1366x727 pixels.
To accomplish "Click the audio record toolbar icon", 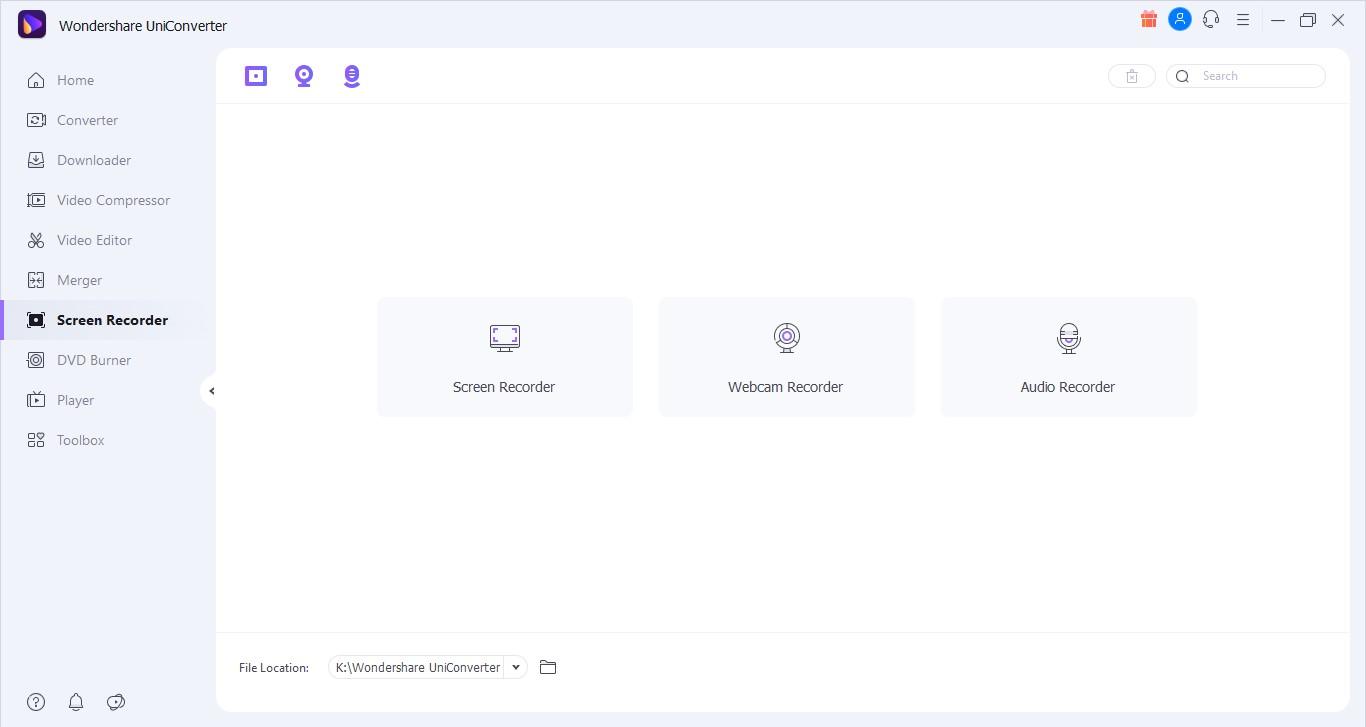I will coord(352,76).
